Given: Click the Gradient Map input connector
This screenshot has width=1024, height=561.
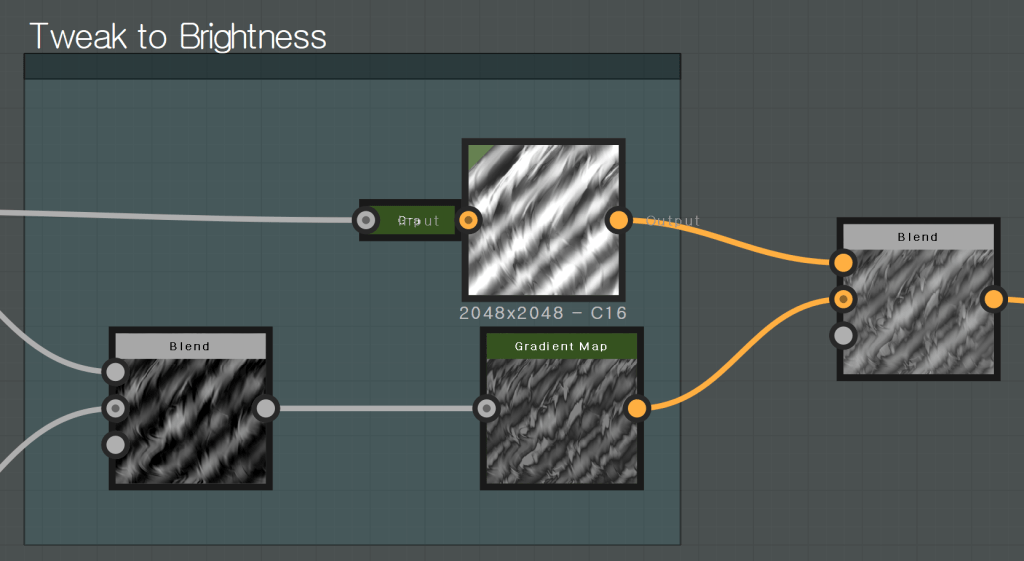Looking at the screenshot, I should [487, 409].
